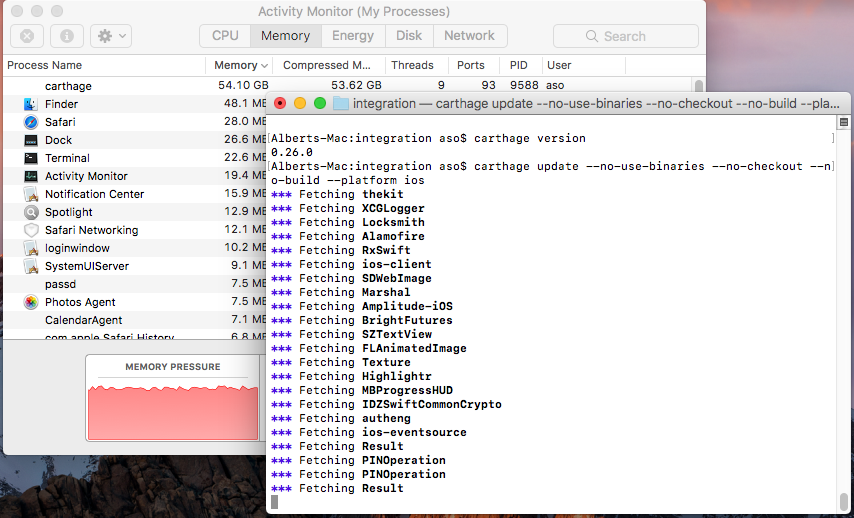Click the Dock process icon
This screenshot has width=854, height=518.
(31, 140)
